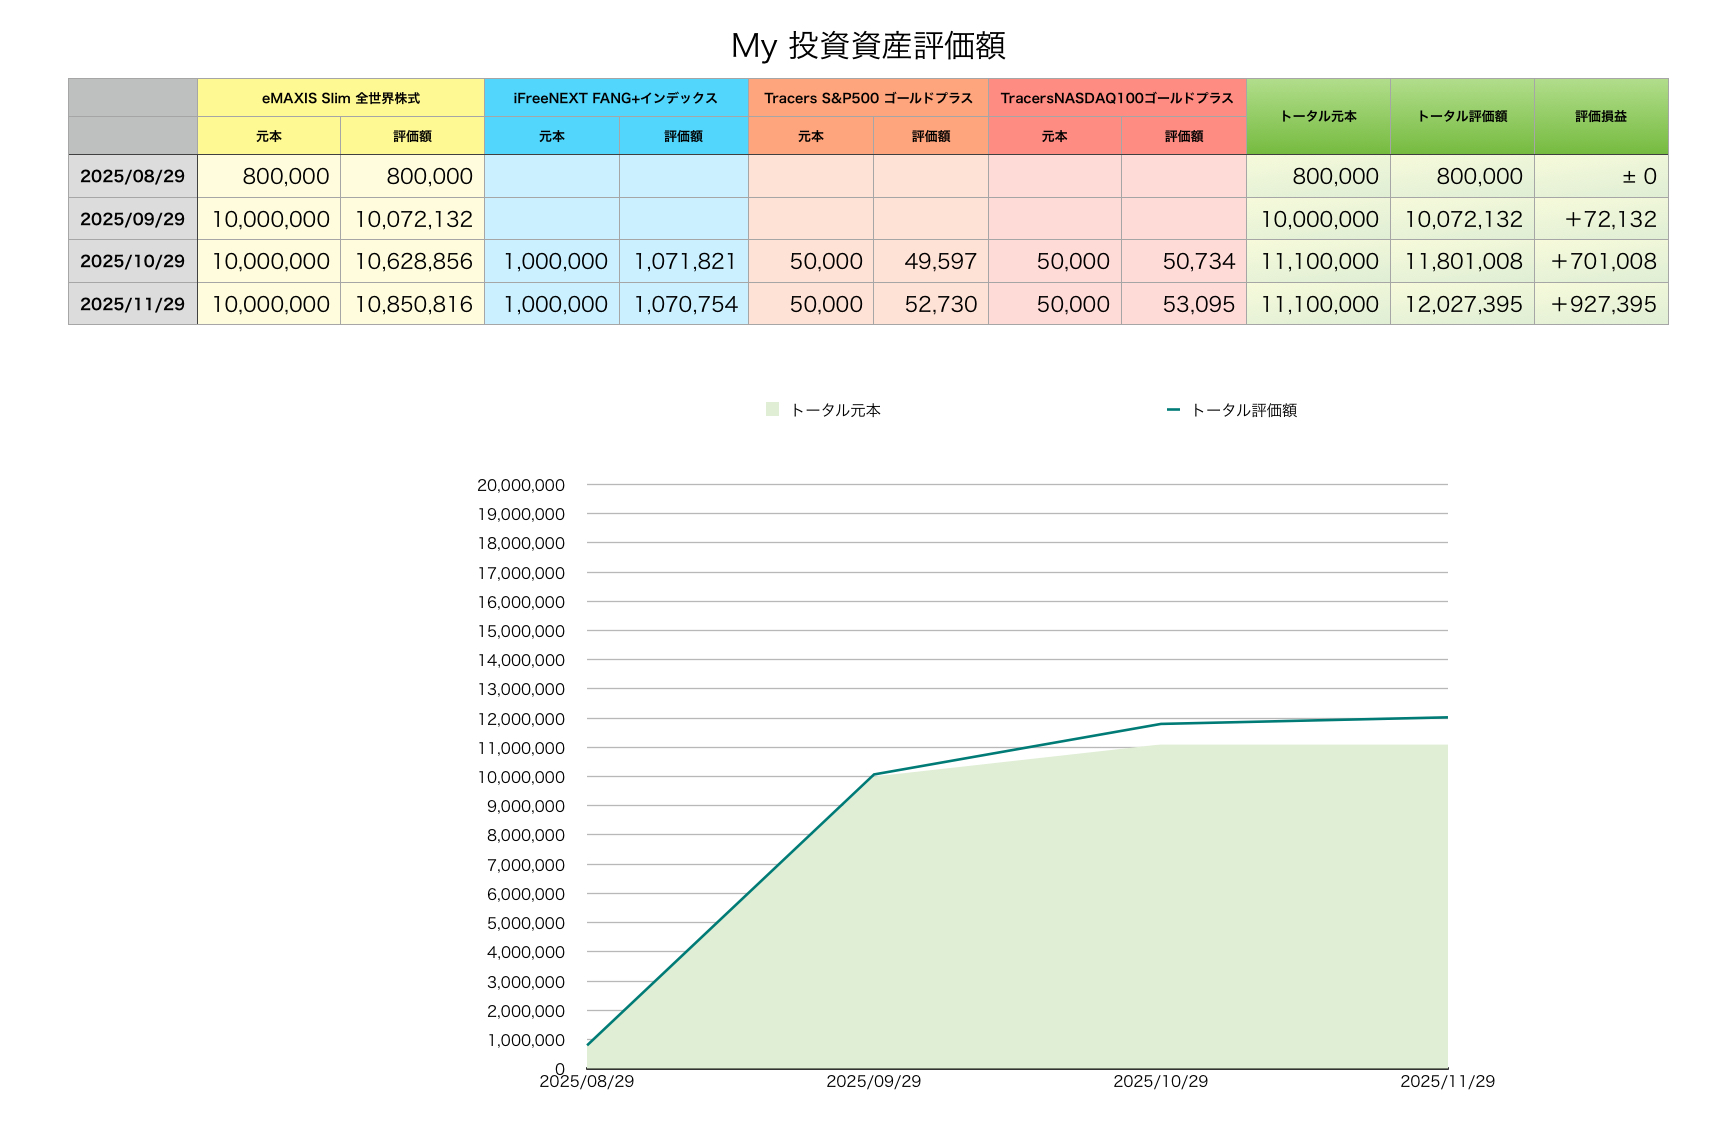The height and width of the screenshot is (1125, 1731).
Task: Click the +927,395 profit cell
Action: pyautogui.click(x=1602, y=304)
